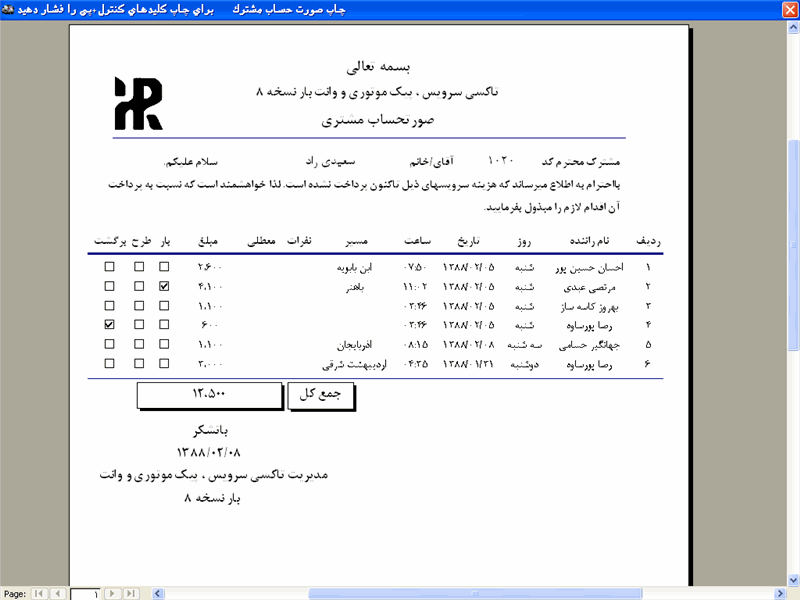Click the مسیر column header
Screen dimensions: 800x600
356,241
